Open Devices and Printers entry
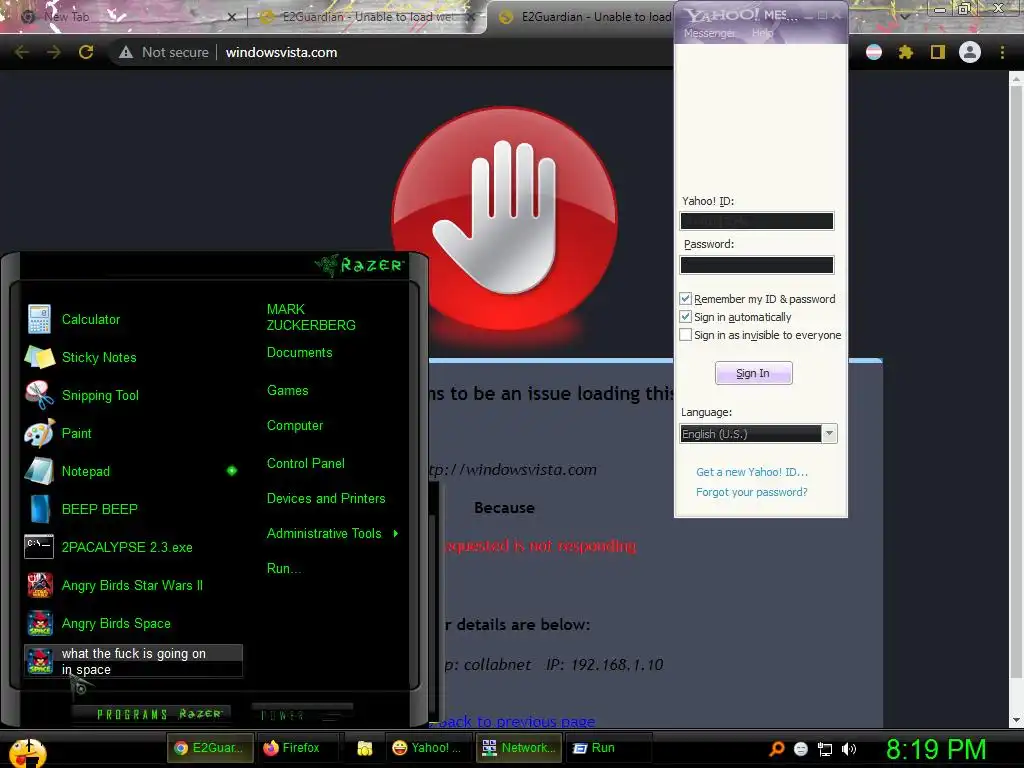1024x768 pixels. coord(326,499)
